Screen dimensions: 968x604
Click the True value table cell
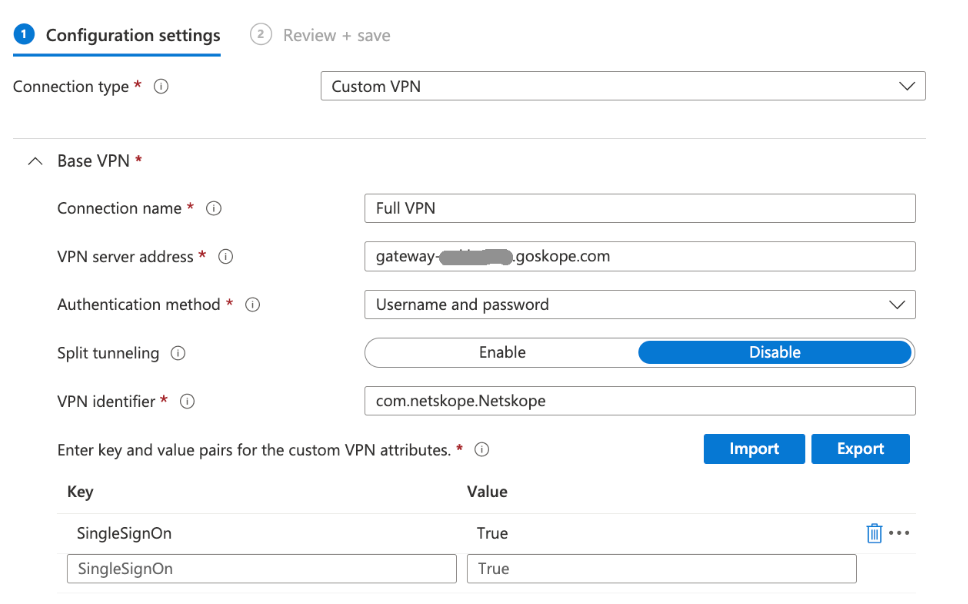(492, 533)
